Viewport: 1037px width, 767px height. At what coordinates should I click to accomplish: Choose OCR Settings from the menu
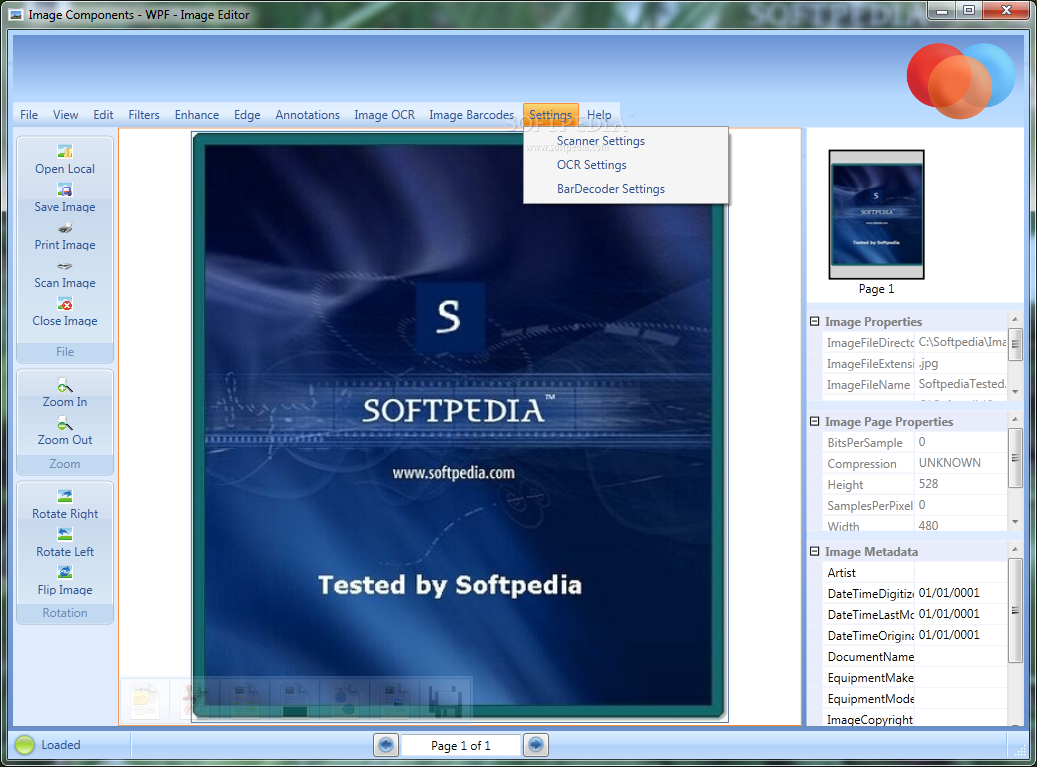(x=626, y=165)
